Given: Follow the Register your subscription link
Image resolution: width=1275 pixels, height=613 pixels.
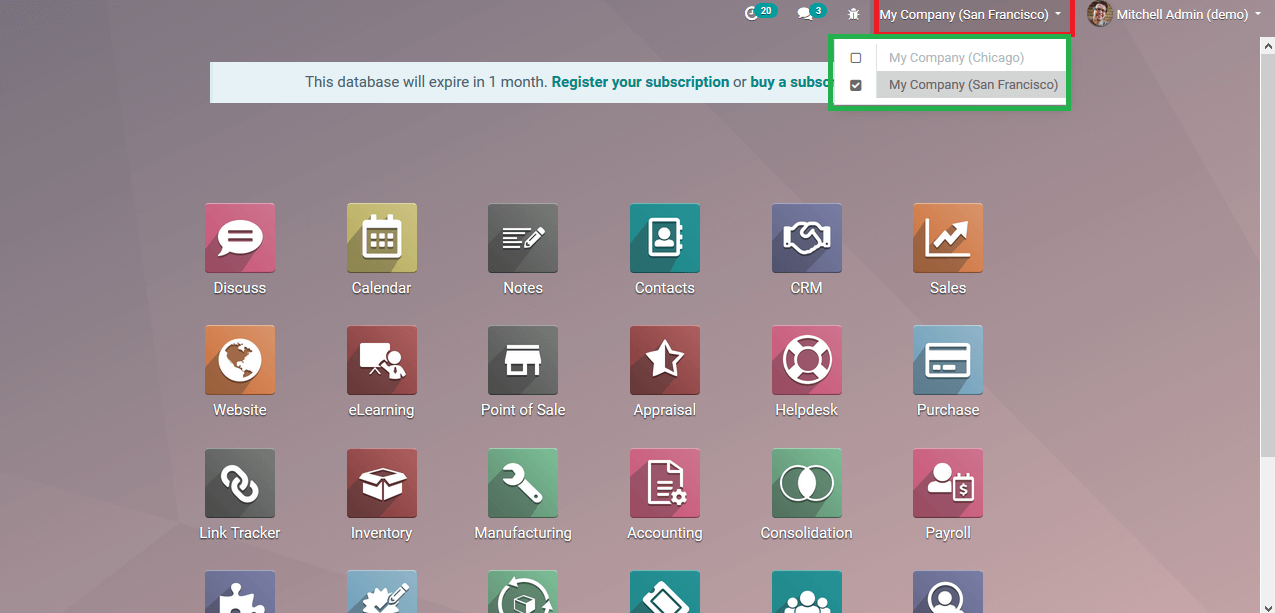Looking at the screenshot, I should click(x=640, y=82).
